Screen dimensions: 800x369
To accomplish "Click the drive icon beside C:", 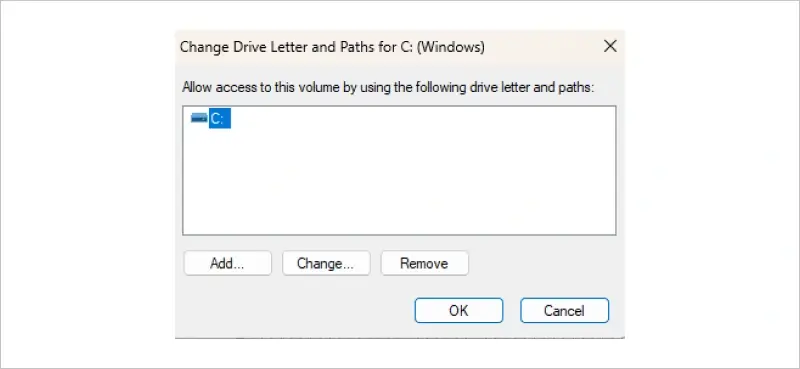I will 199,118.
